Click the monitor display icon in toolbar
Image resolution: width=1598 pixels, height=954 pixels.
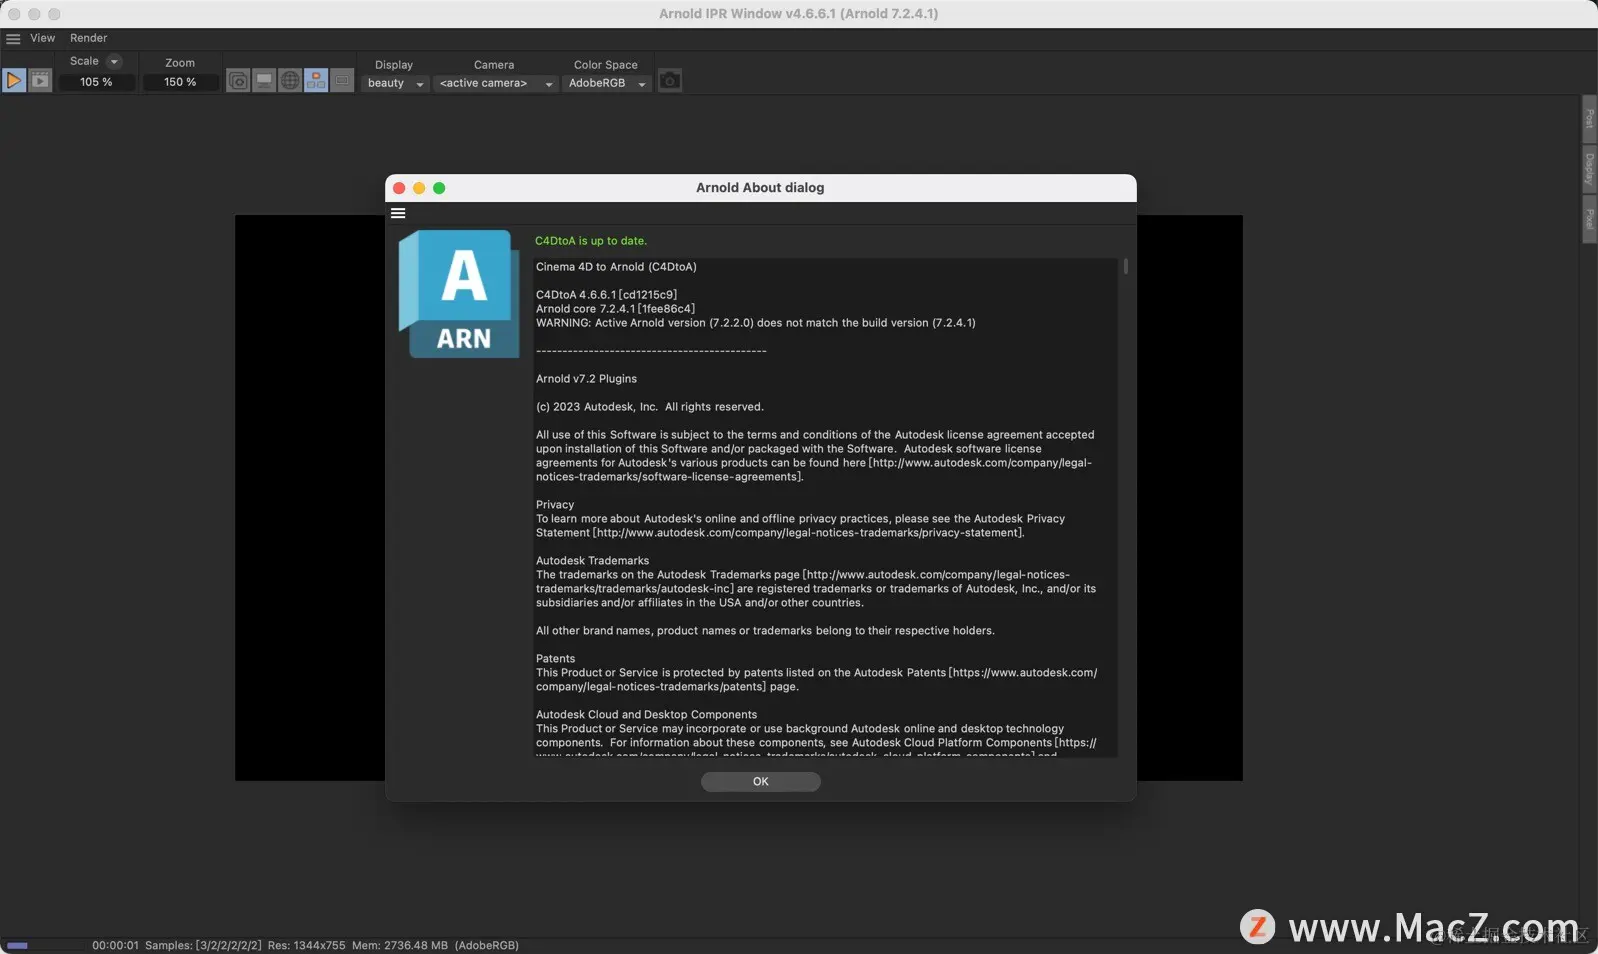click(x=264, y=80)
